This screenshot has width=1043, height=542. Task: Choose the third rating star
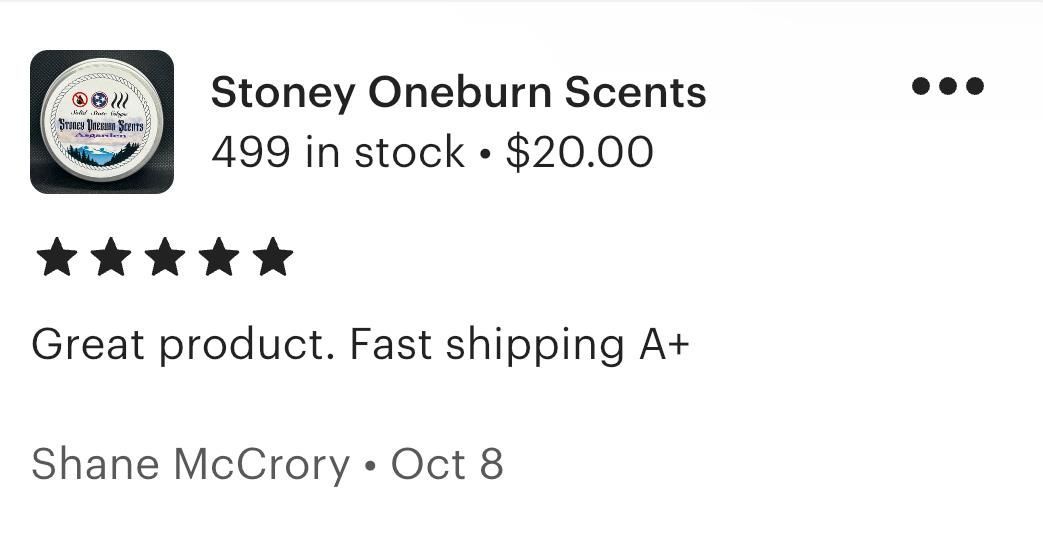tap(165, 257)
